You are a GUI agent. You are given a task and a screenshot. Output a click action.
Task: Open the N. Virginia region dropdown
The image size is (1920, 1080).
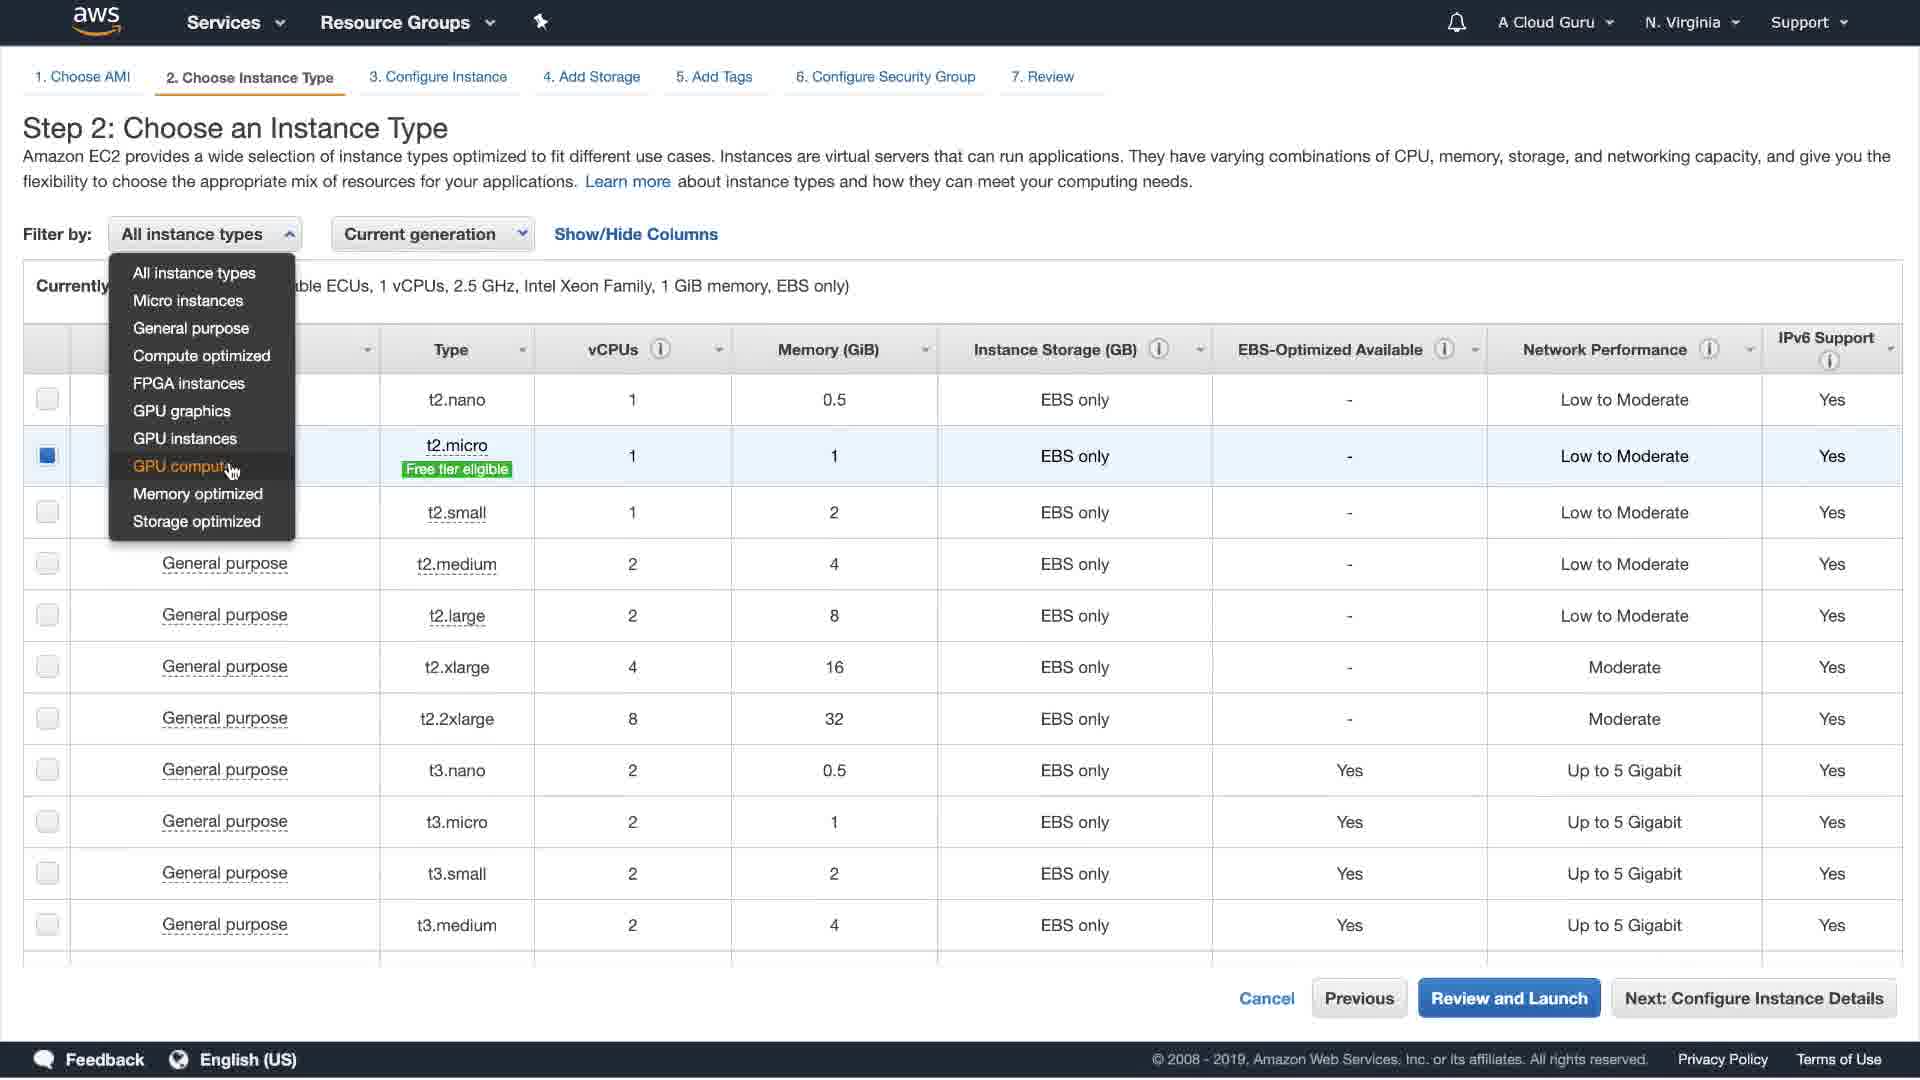coord(1691,22)
